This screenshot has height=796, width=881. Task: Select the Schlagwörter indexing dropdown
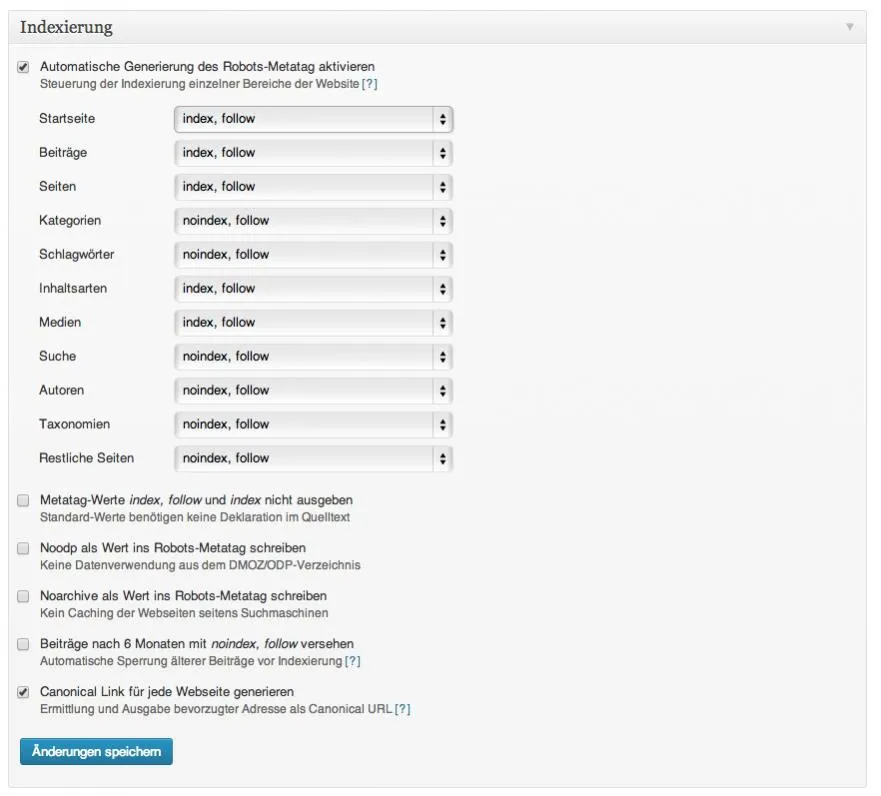click(x=314, y=255)
